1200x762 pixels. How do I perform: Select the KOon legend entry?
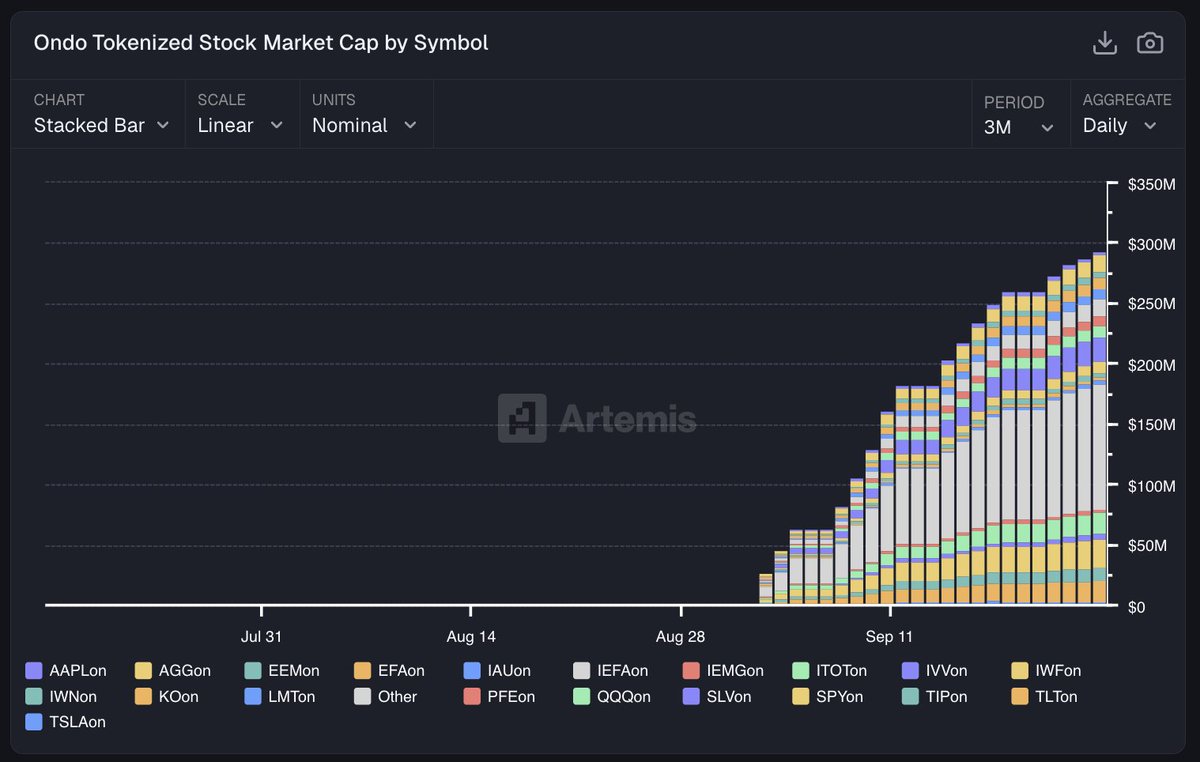click(168, 696)
